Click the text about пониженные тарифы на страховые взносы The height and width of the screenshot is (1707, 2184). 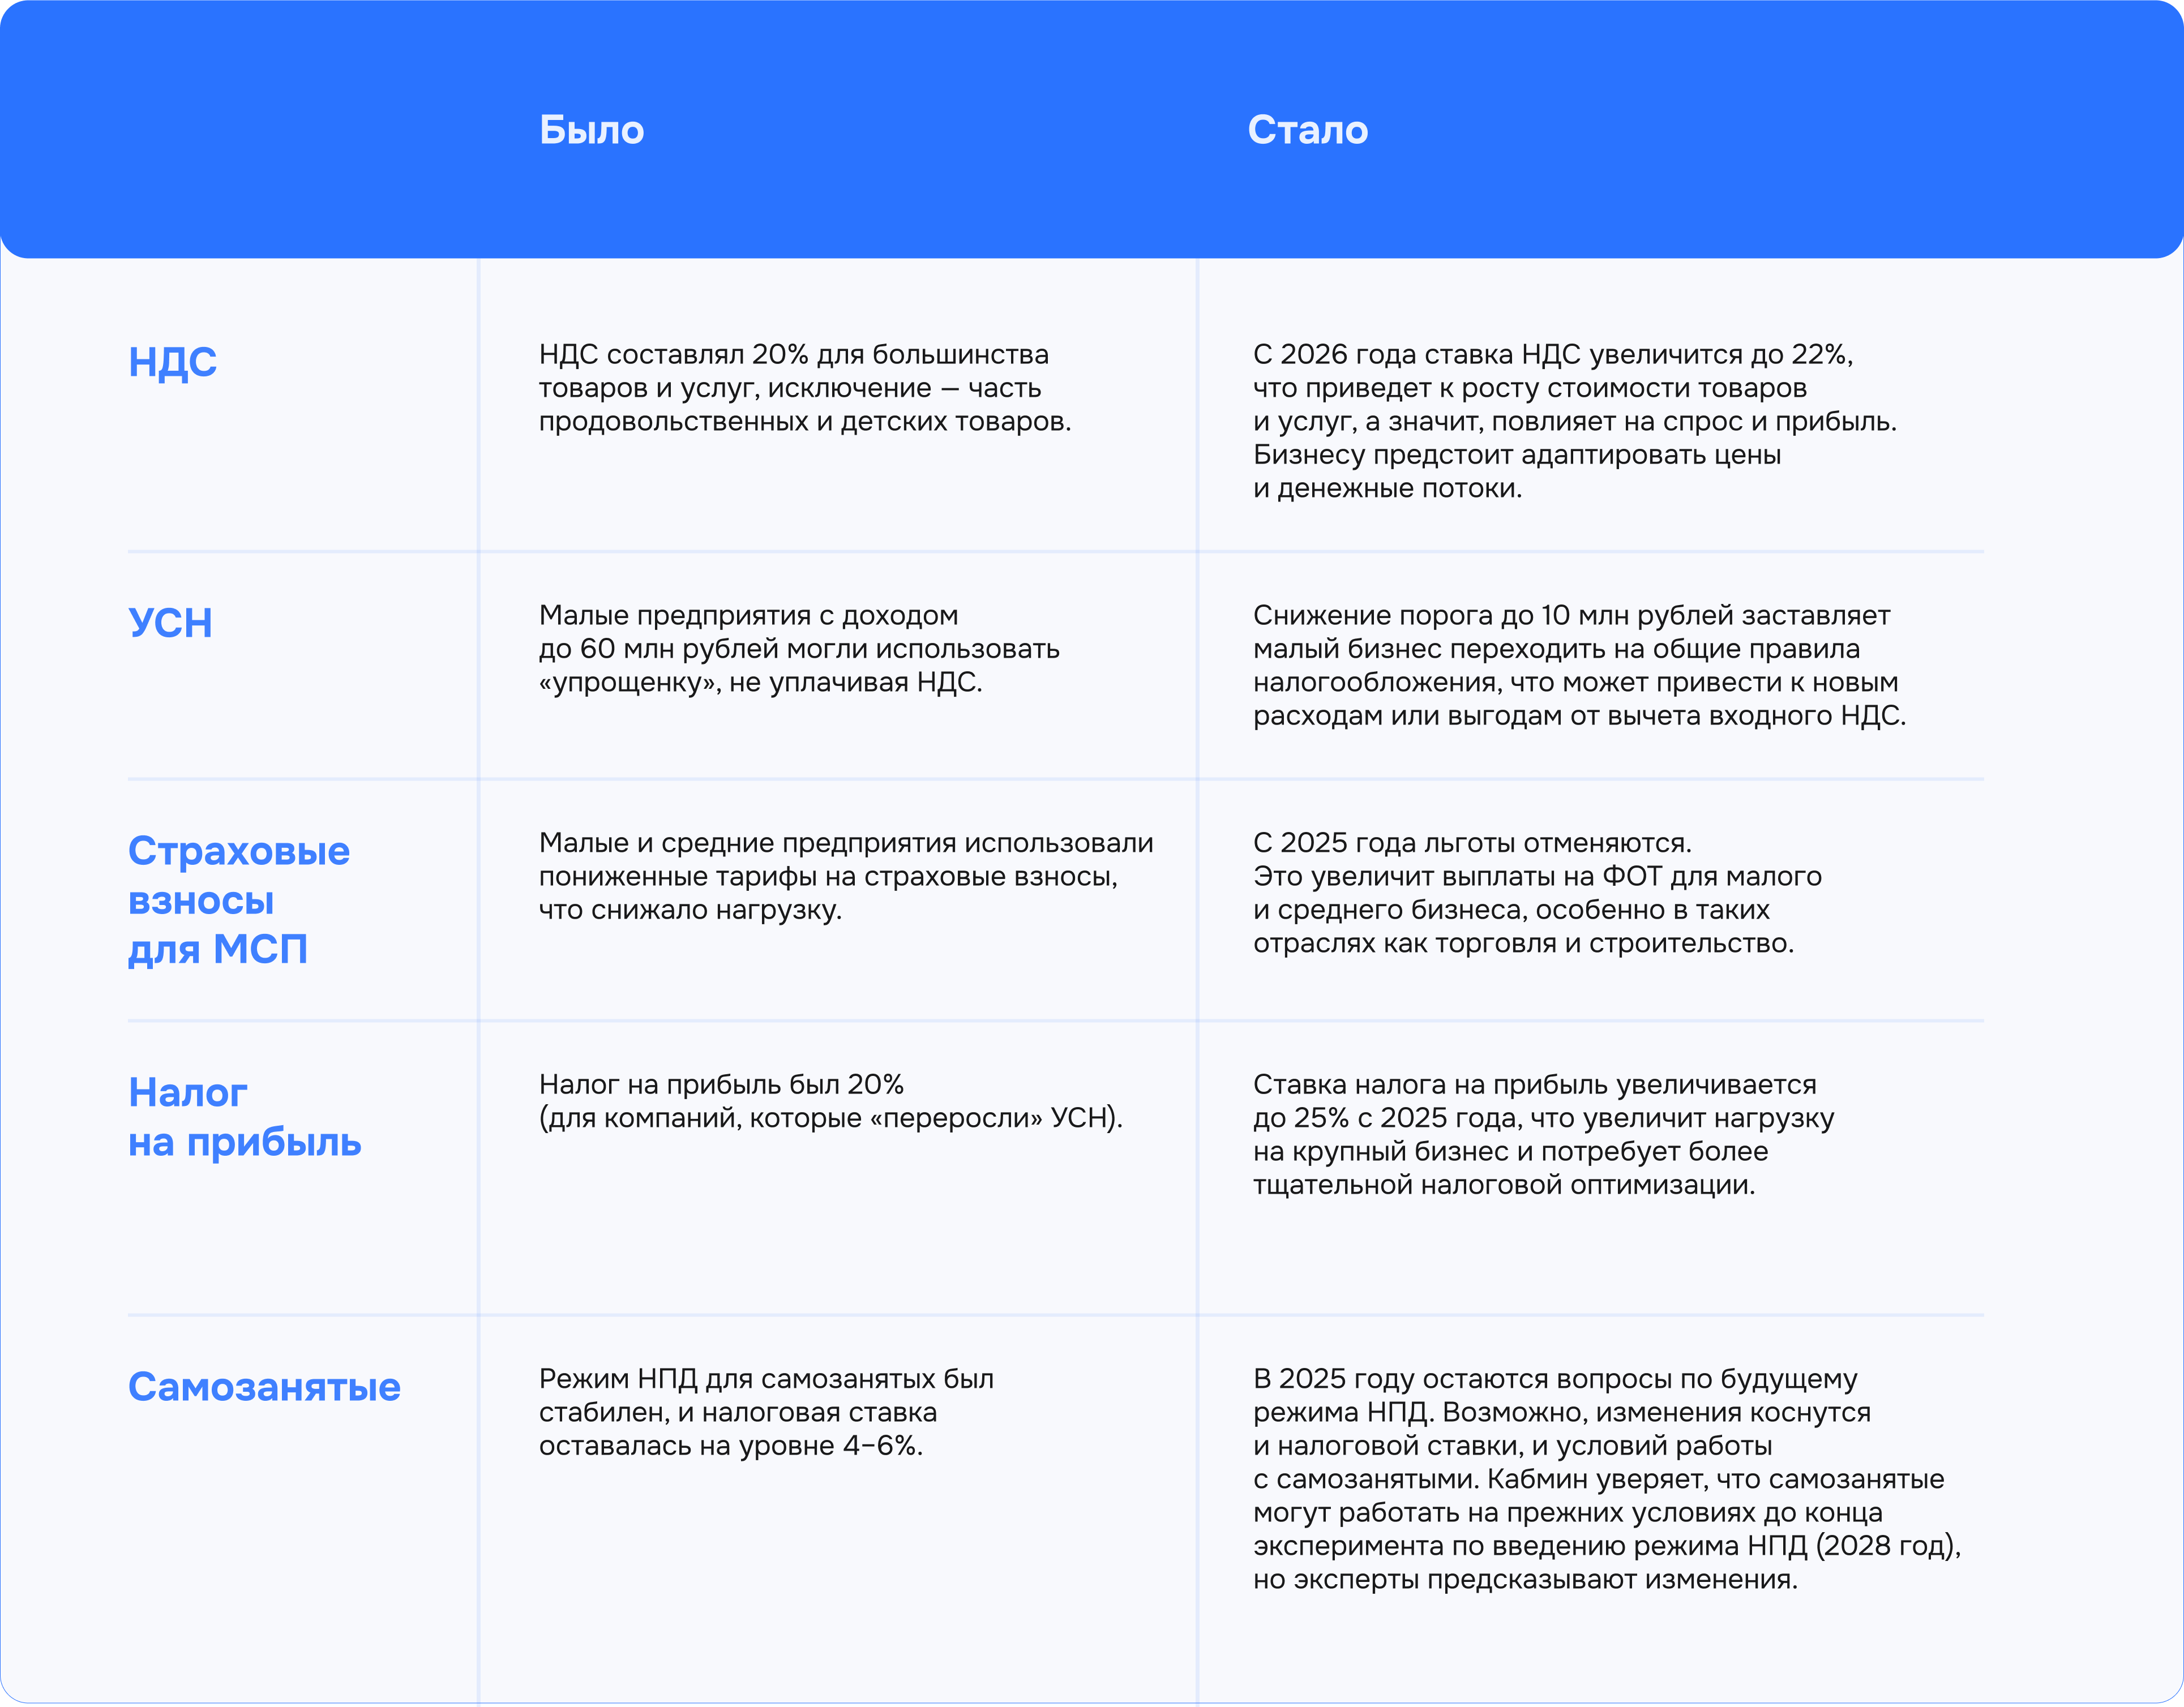(845, 876)
